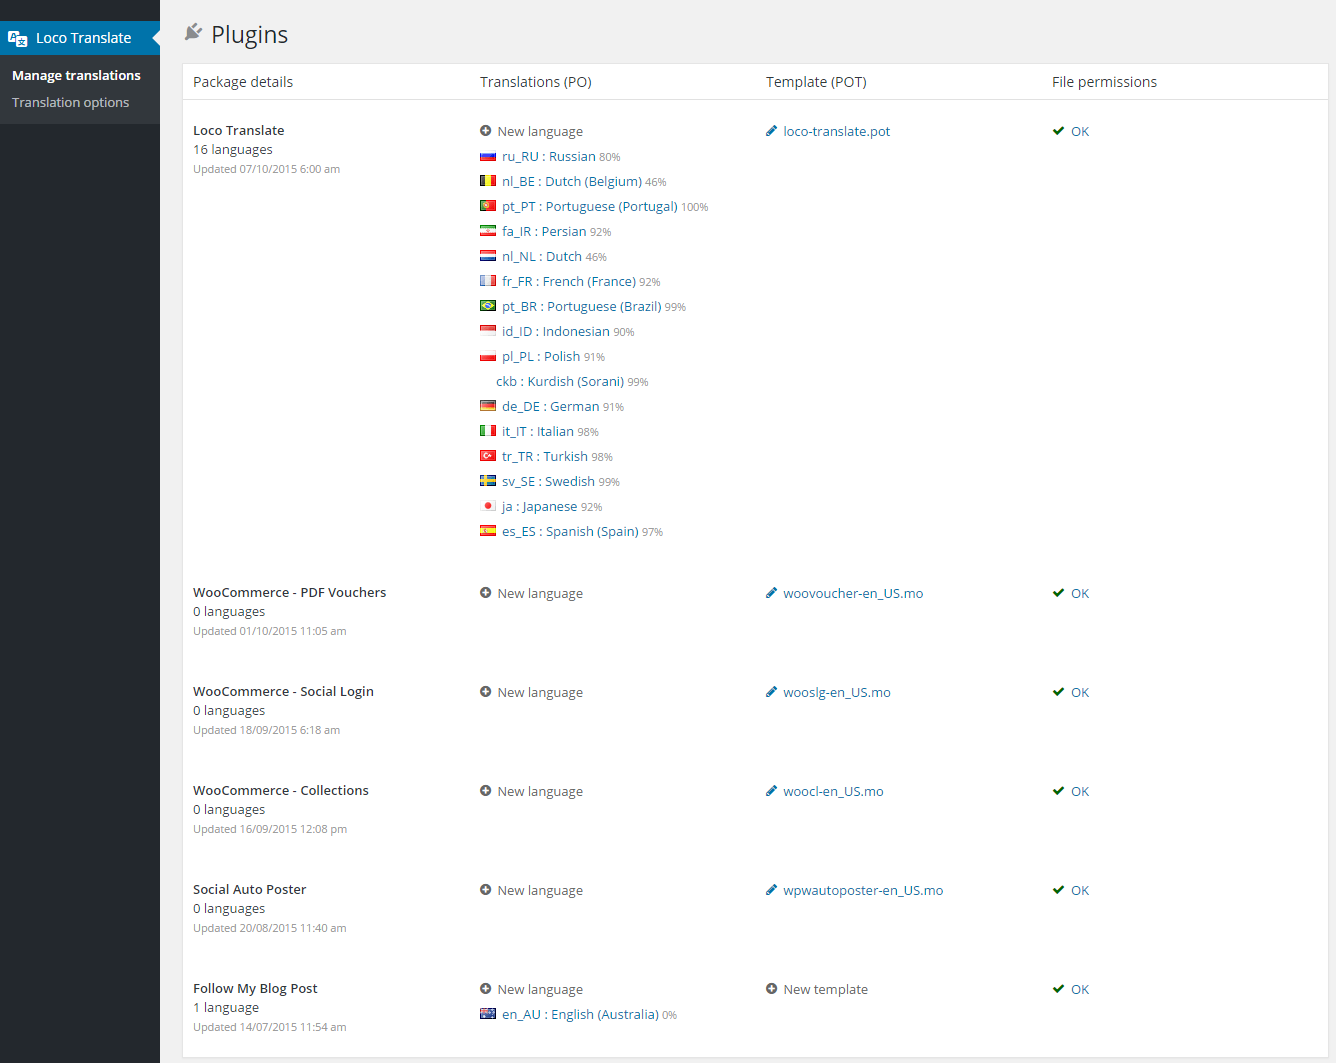Open Manage translations in the sidebar
This screenshot has height=1063, width=1336.
(76, 75)
